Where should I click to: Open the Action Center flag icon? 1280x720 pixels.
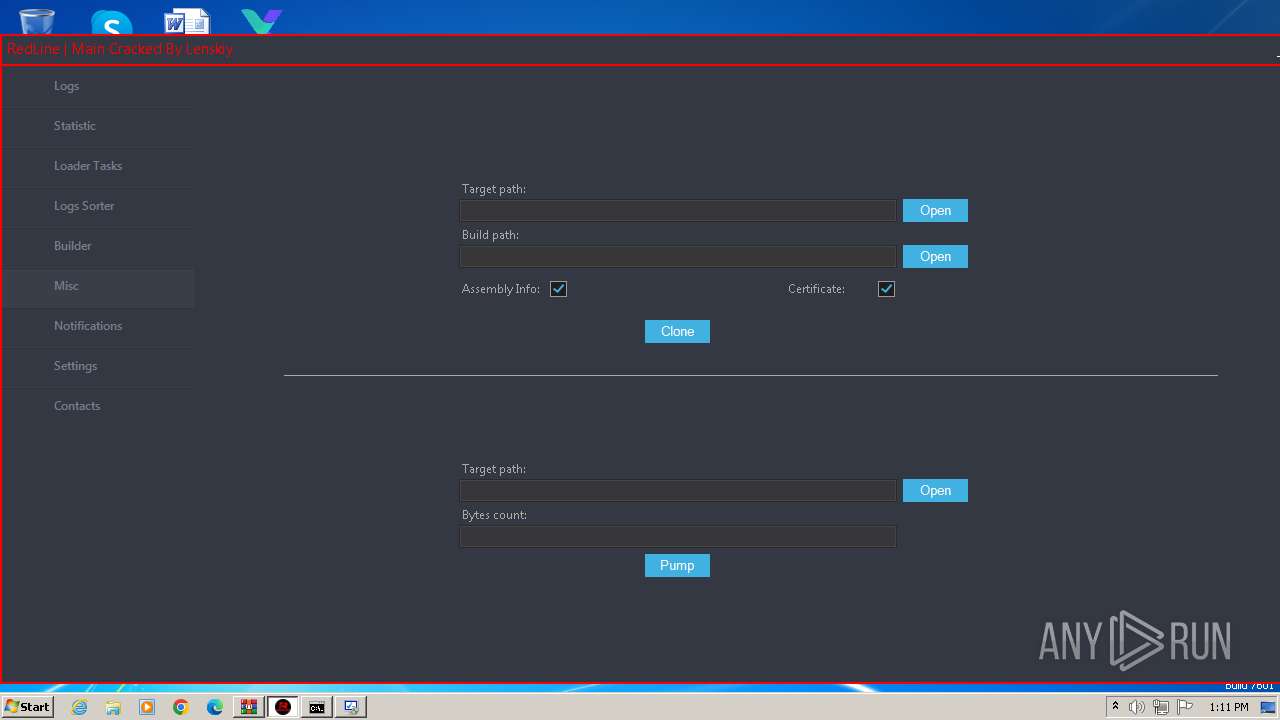coord(1185,707)
